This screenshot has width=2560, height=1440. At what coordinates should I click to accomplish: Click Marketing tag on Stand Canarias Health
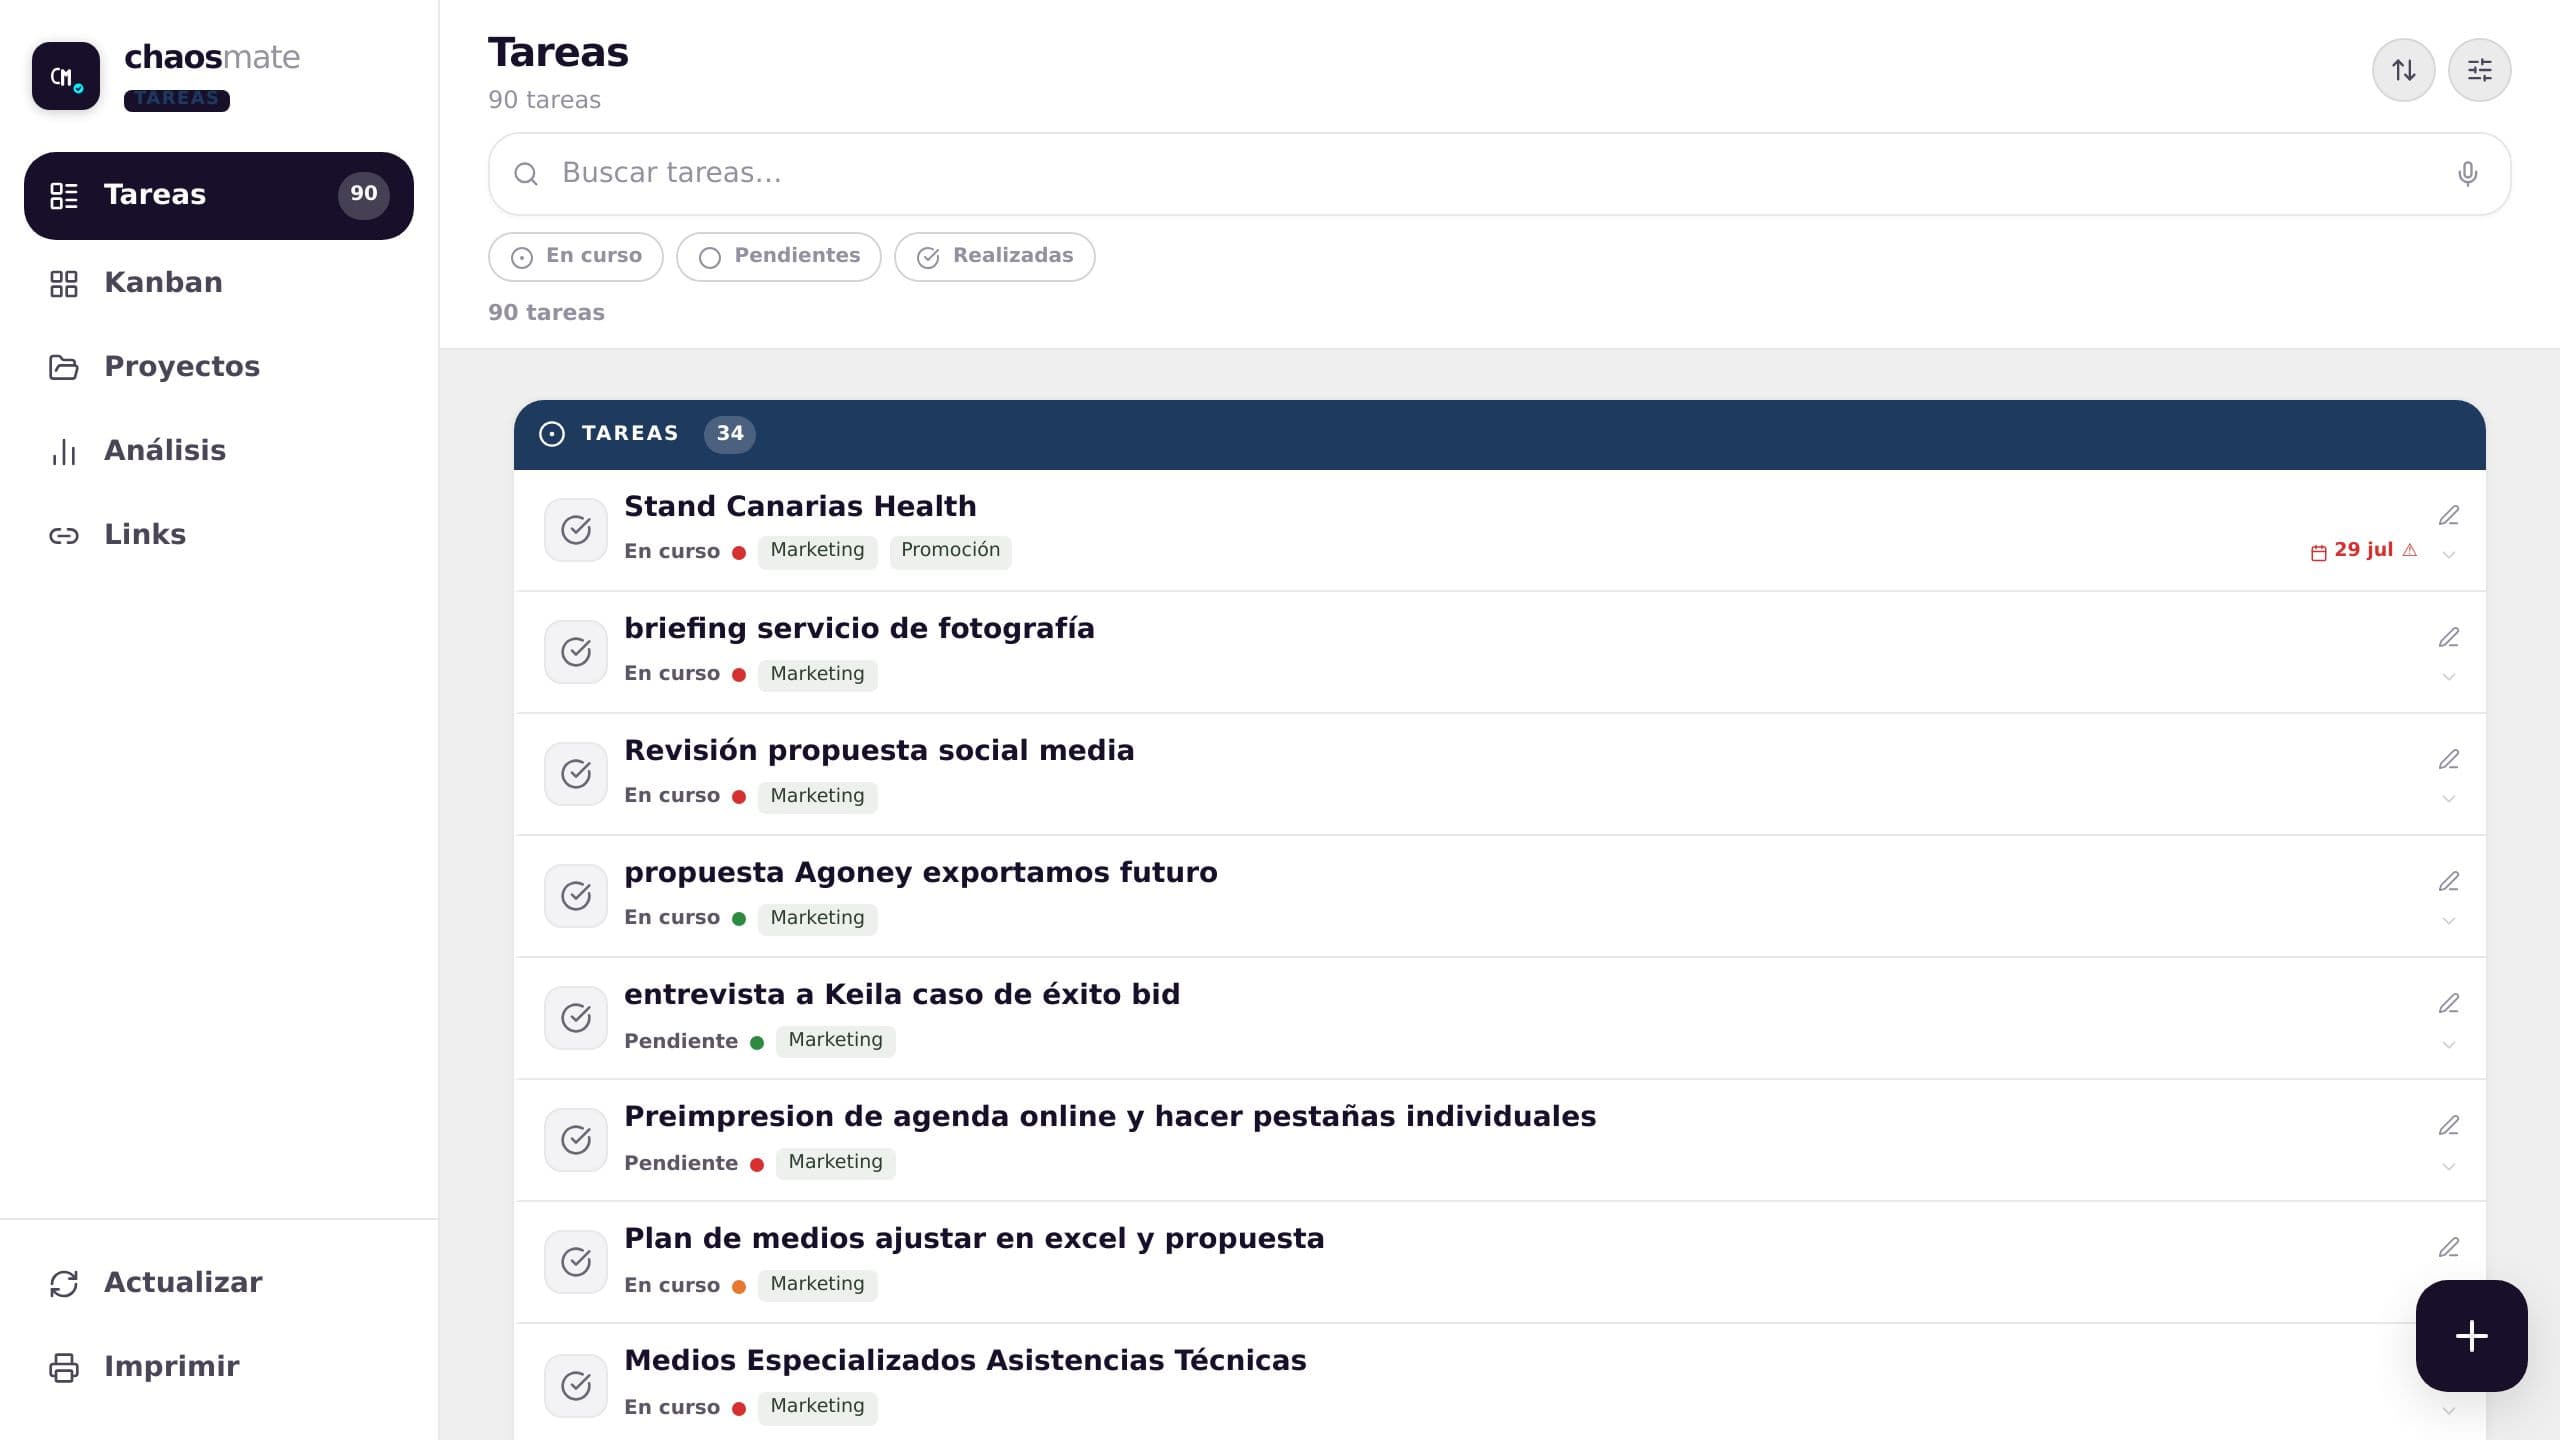[x=817, y=551]
